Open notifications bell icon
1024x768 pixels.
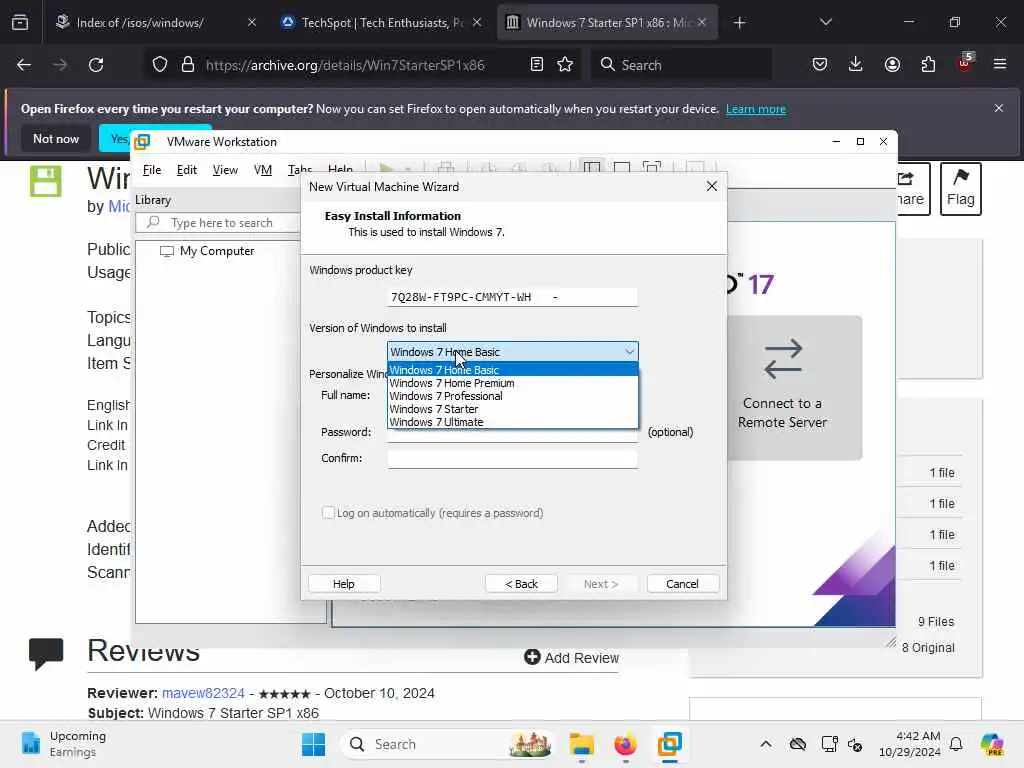coord(956,744)
